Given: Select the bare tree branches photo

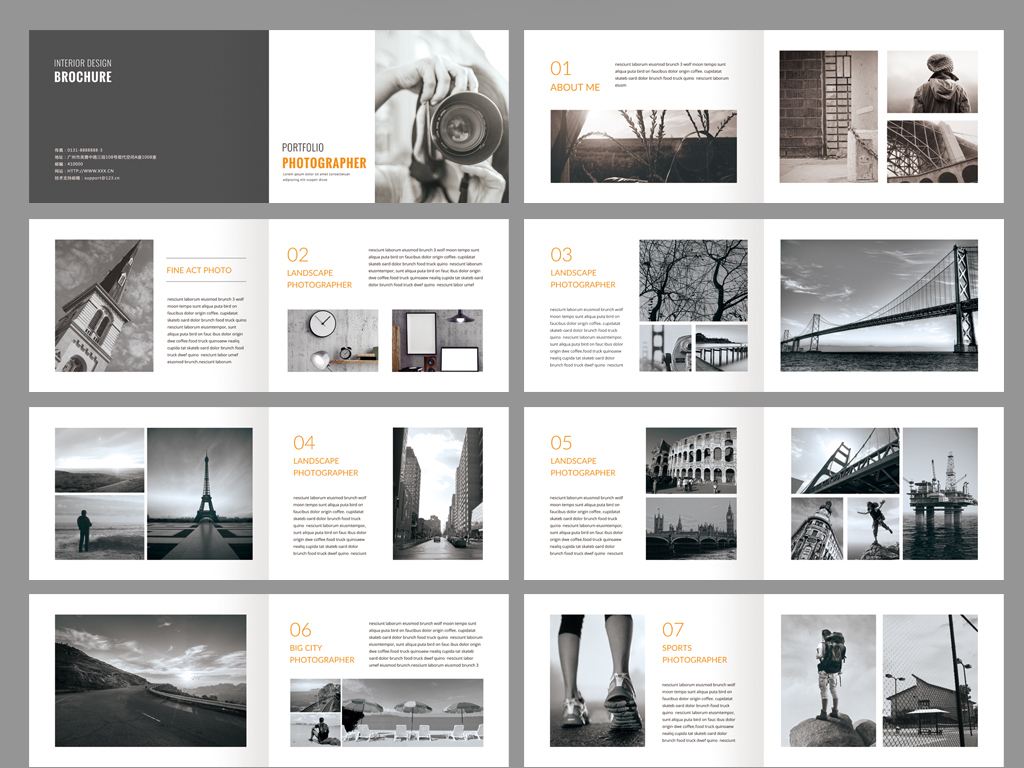Looking at the screenshot, I should [x=693, y=279].
